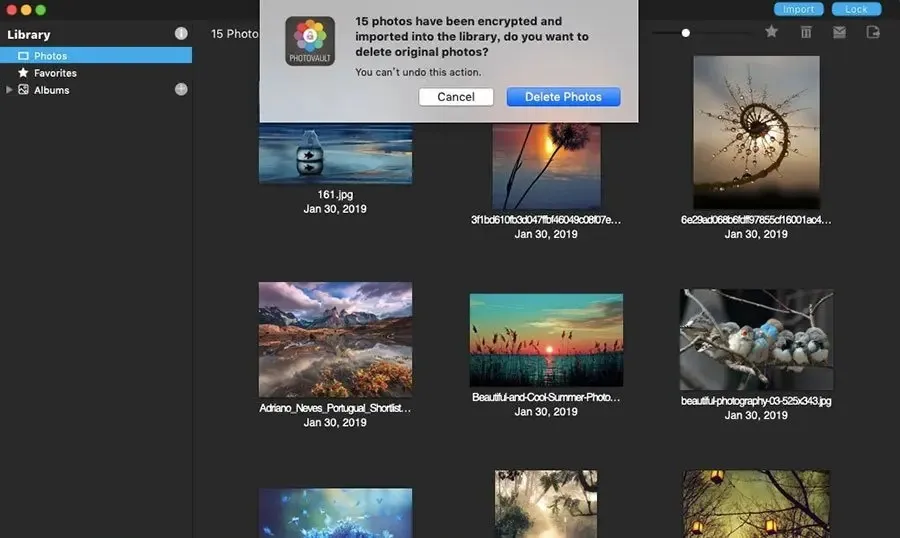Click the trash delete icon in toolbar
This screenshot has width=900, height=538.
[x=806, y=32]
